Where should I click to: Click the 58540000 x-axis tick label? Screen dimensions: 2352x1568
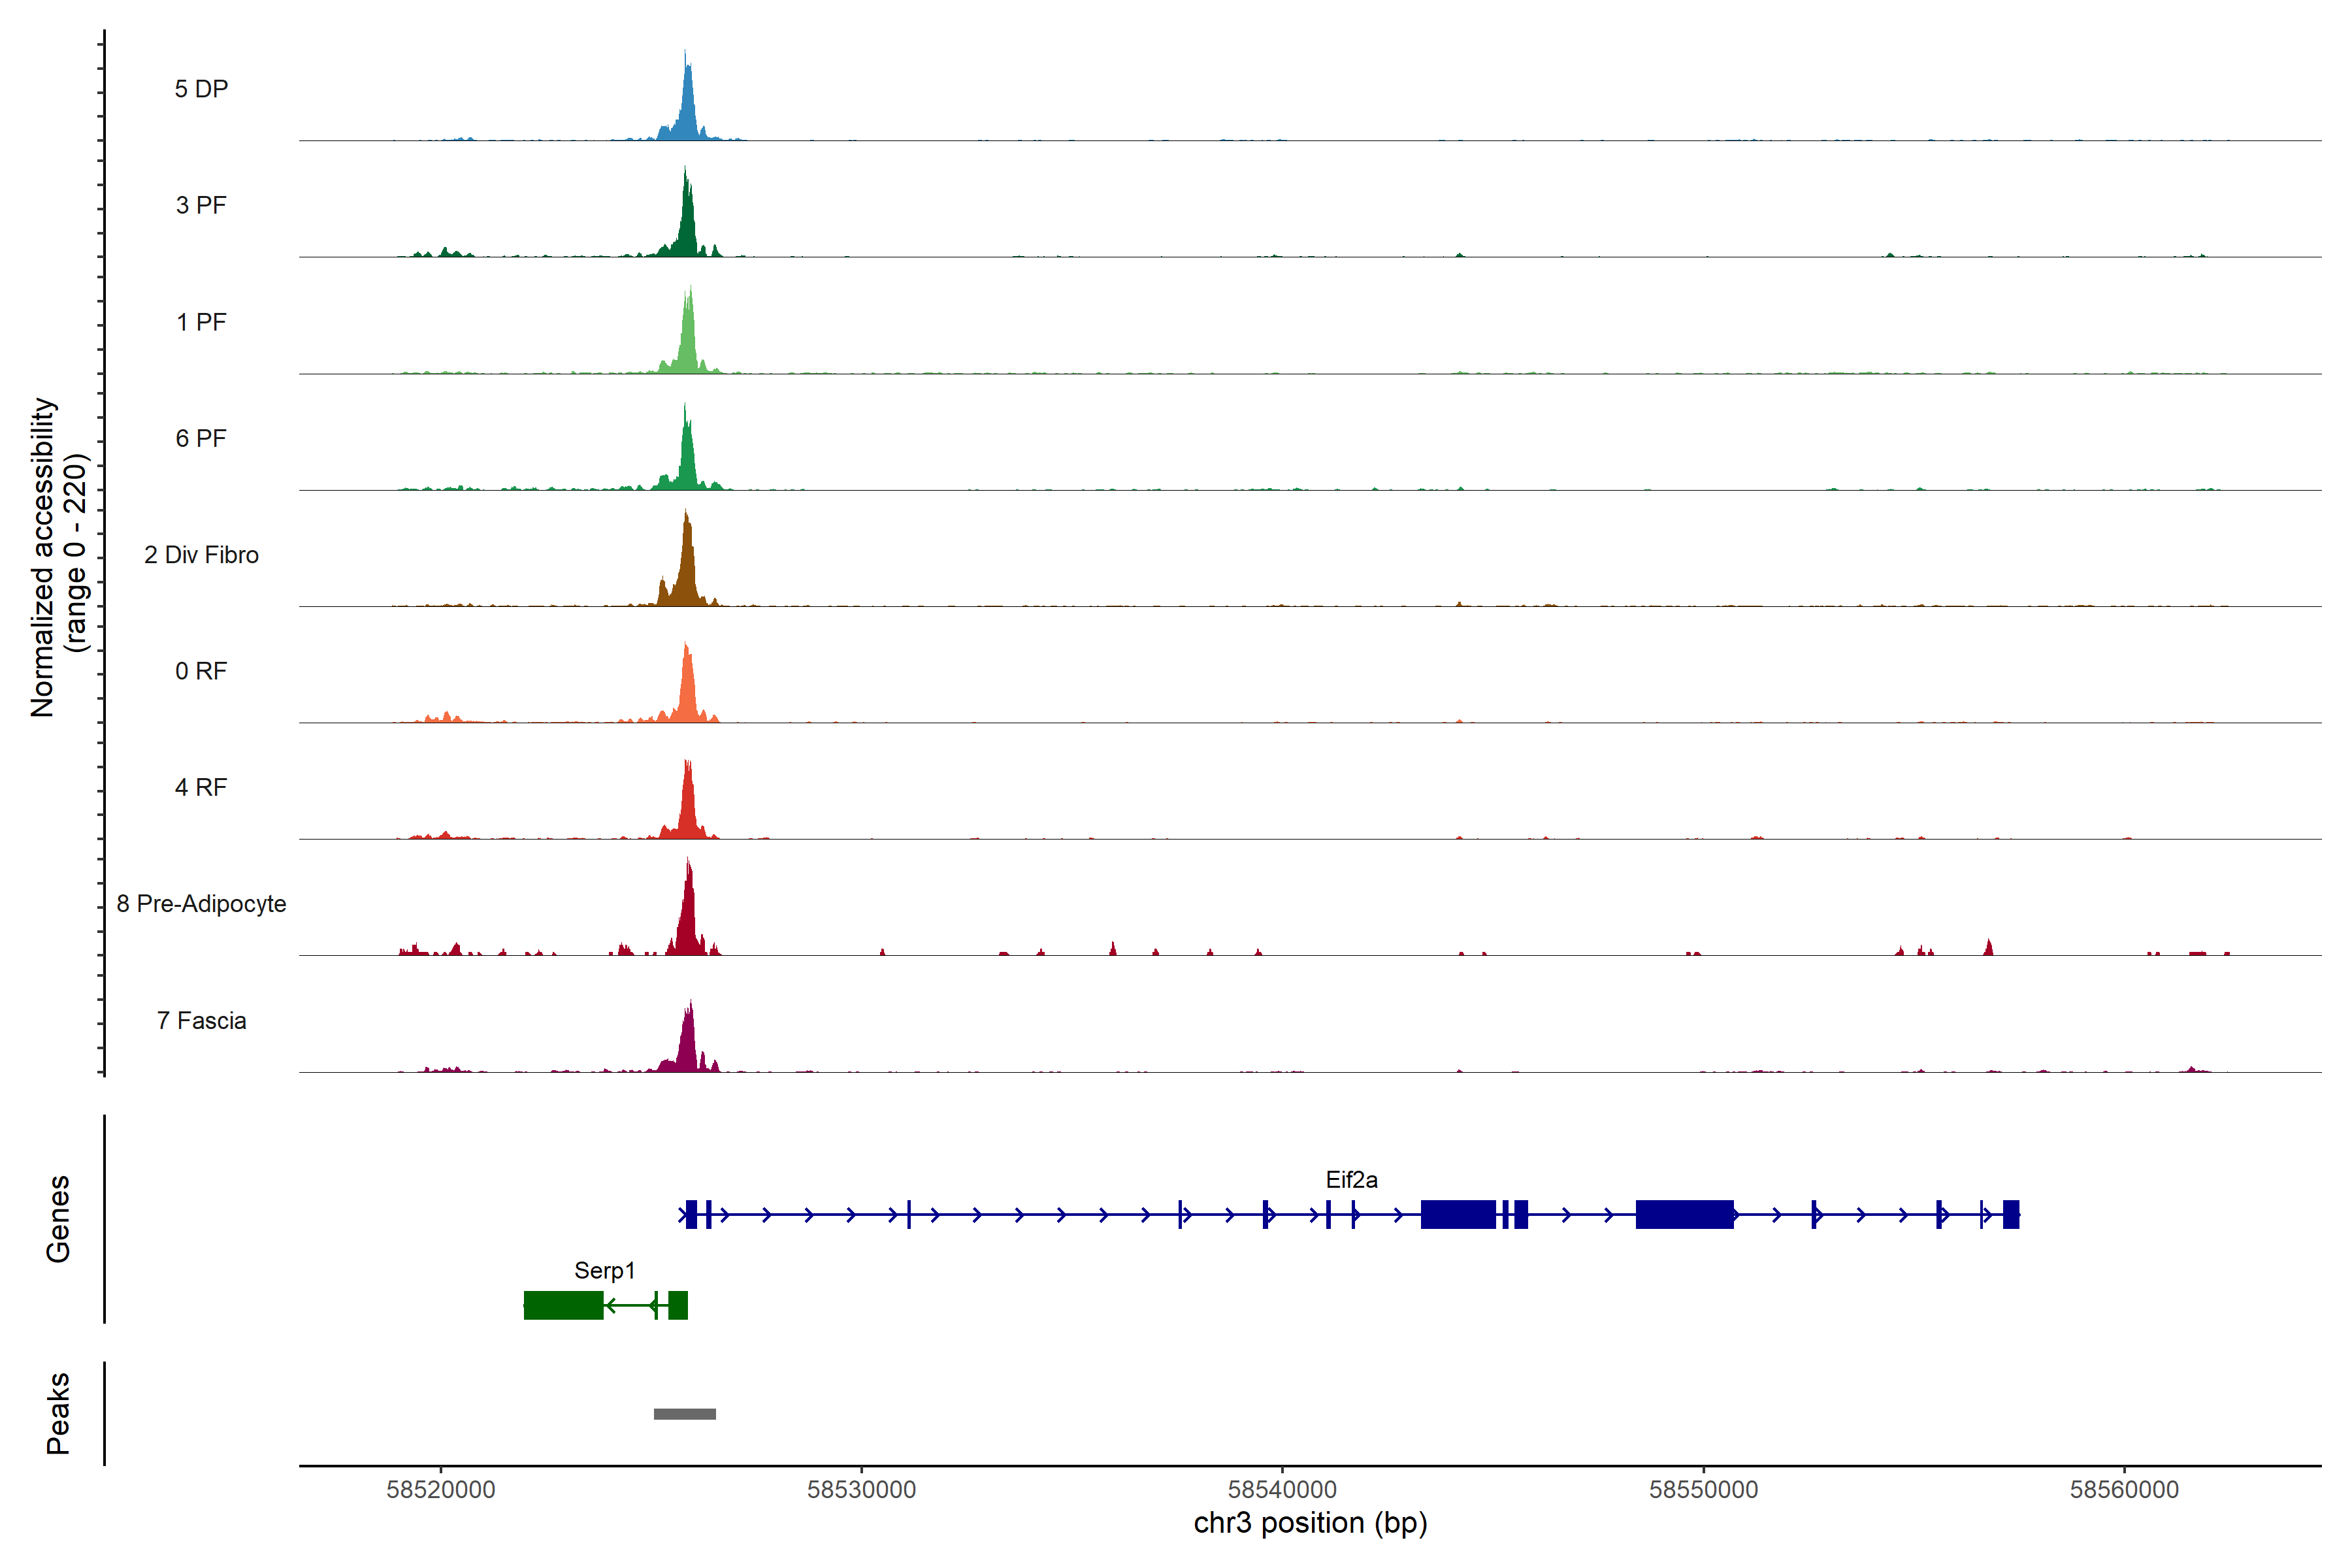1282,1489
